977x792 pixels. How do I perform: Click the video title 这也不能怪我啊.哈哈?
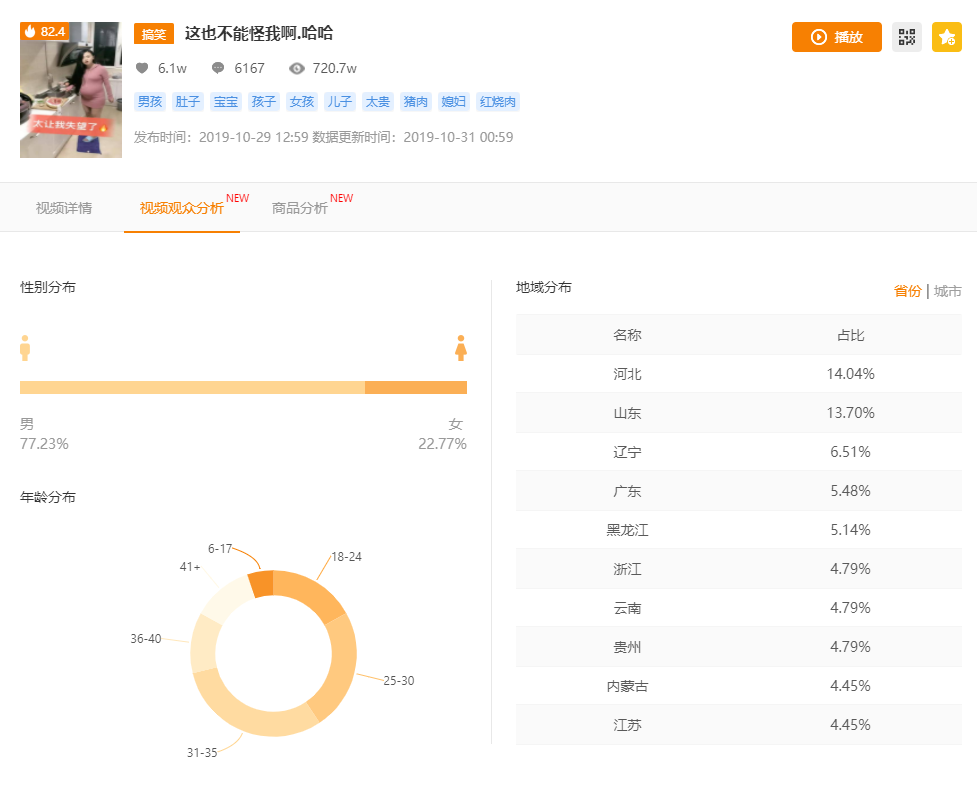[x=259, y=33]
